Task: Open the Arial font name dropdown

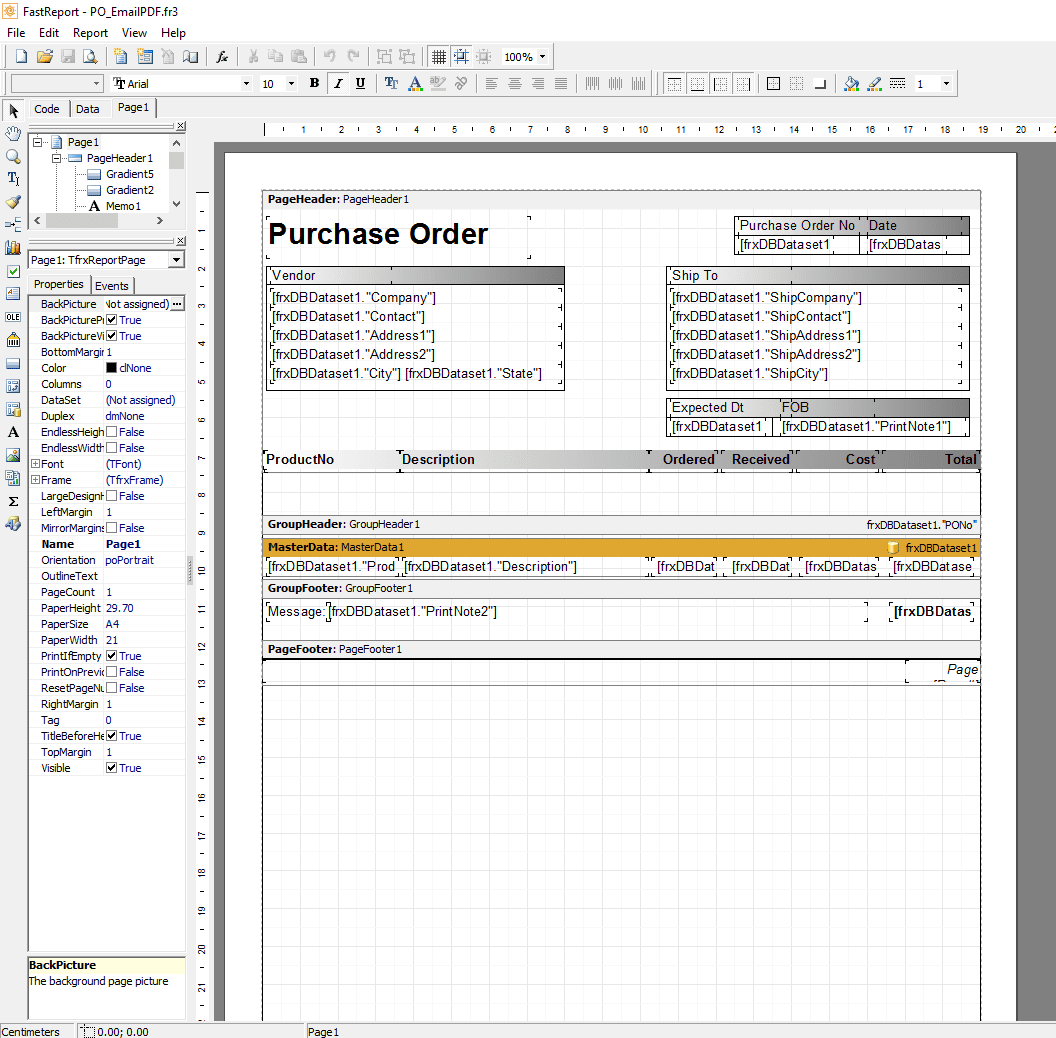Action: coord(246,84)
